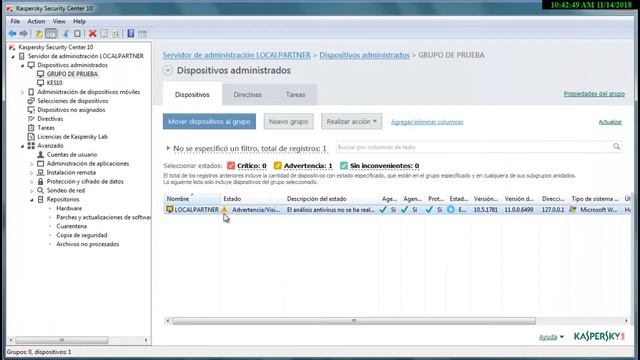The image size is (640, 360).
Task: Collapse the Repositorios tree node
Action: point(32,200)
